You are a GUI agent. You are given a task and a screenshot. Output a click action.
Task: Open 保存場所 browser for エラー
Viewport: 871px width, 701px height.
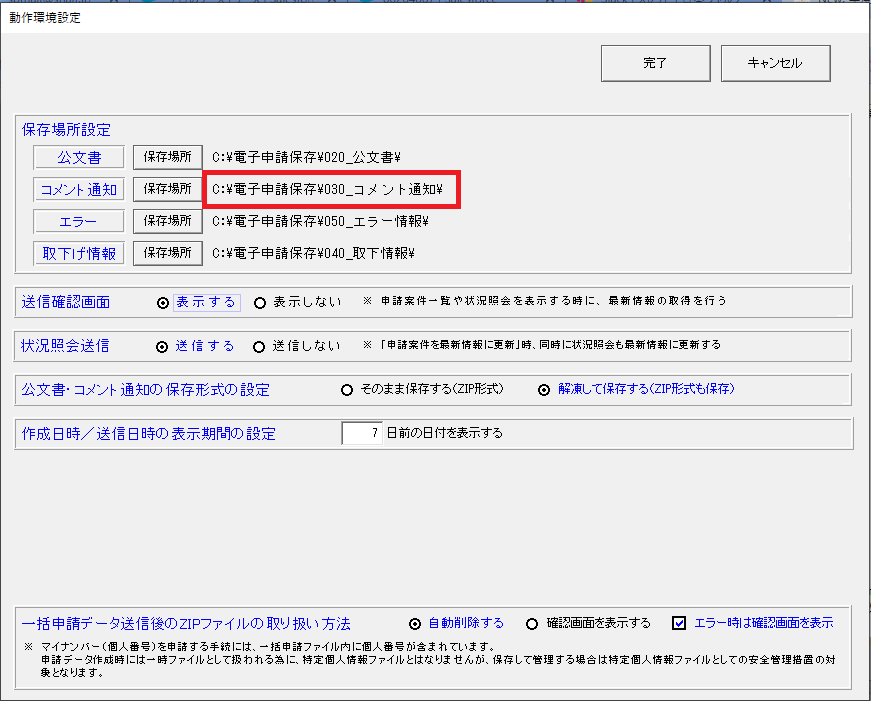(167, 221)
